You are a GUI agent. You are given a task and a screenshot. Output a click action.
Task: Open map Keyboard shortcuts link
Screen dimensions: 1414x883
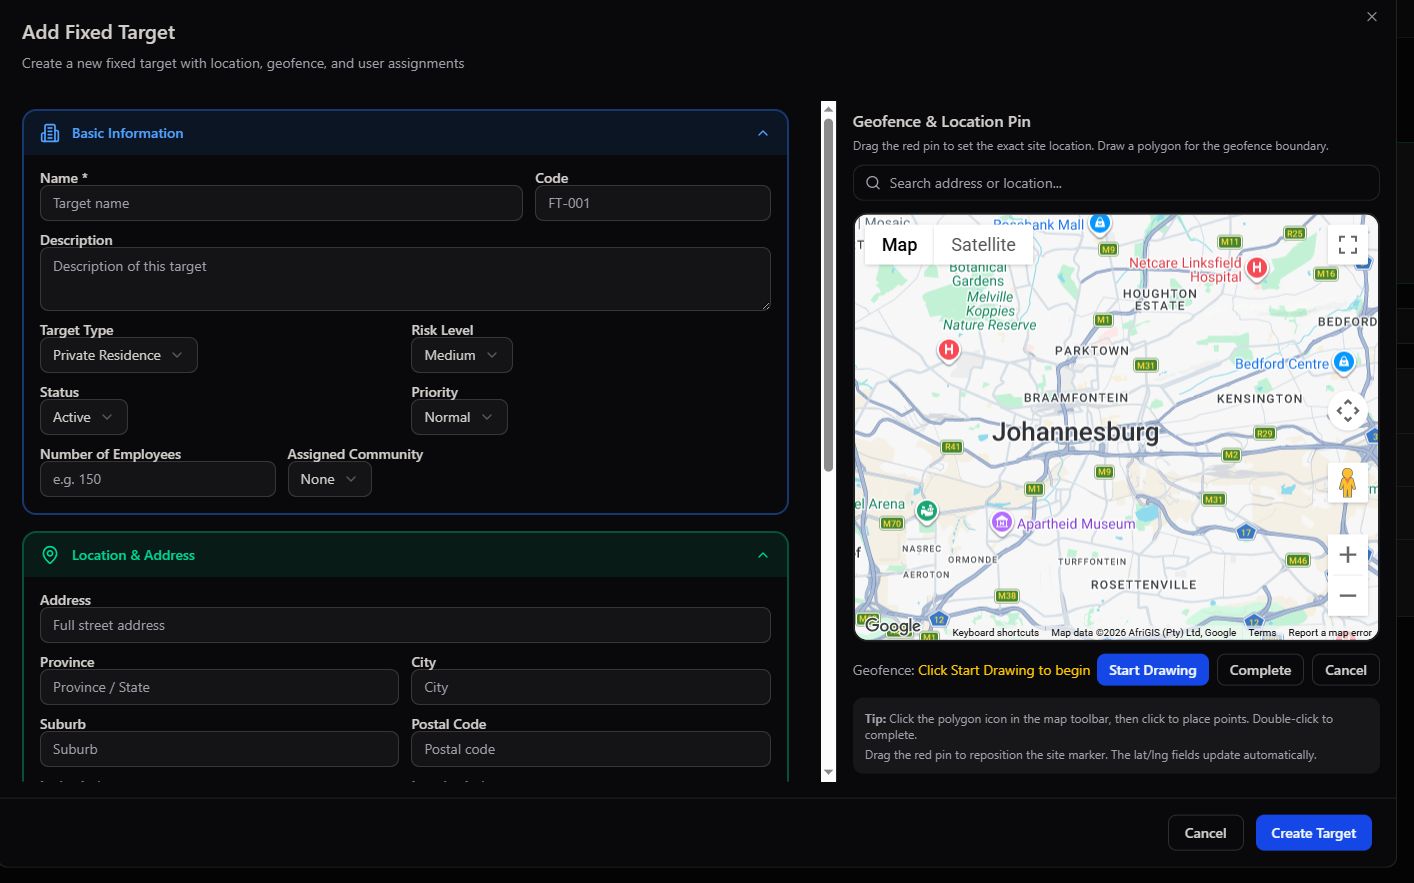tap(995, 632)
